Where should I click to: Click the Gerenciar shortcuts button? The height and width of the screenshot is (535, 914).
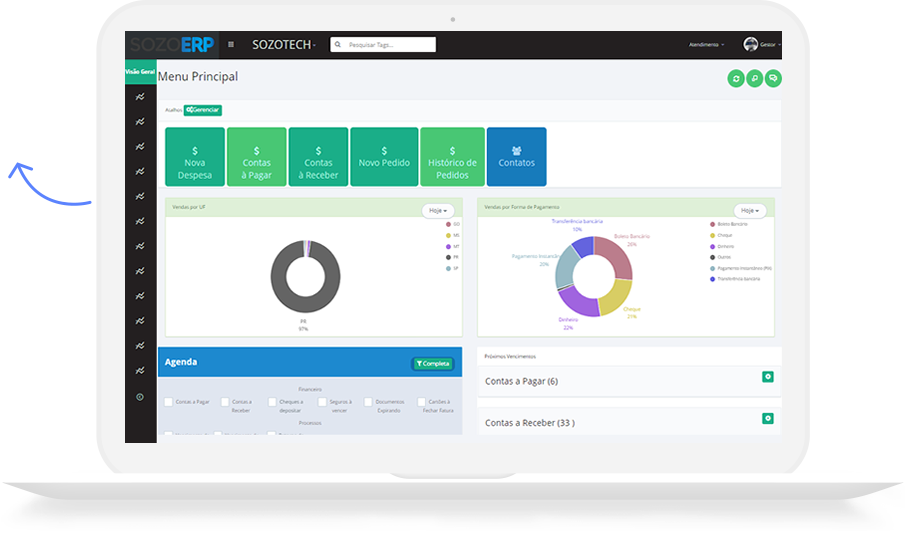(x=203, y=110)
